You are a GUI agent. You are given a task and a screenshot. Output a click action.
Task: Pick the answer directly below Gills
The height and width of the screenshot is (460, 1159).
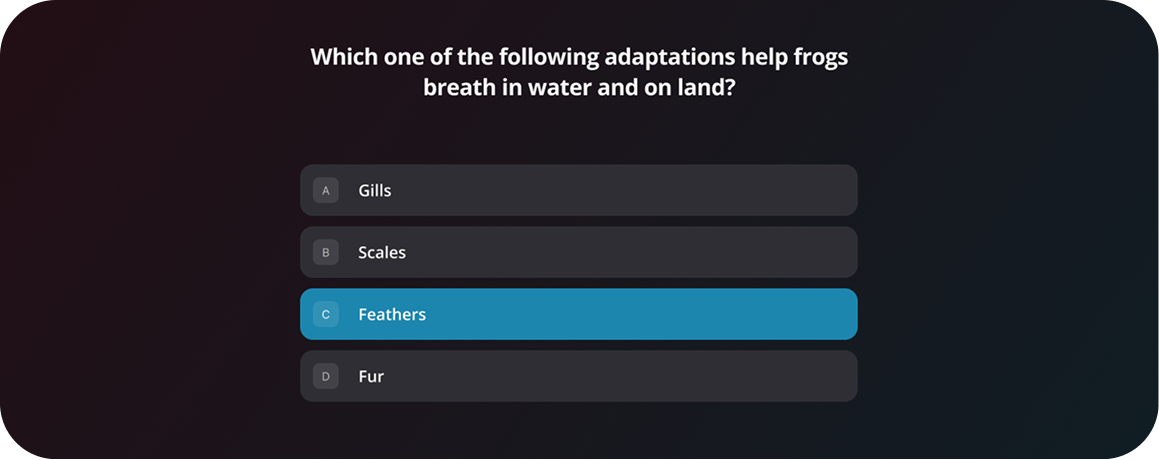click(578, 252)
